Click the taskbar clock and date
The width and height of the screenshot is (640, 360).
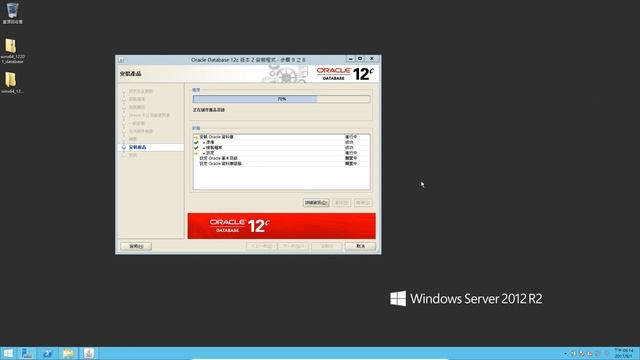624,353
